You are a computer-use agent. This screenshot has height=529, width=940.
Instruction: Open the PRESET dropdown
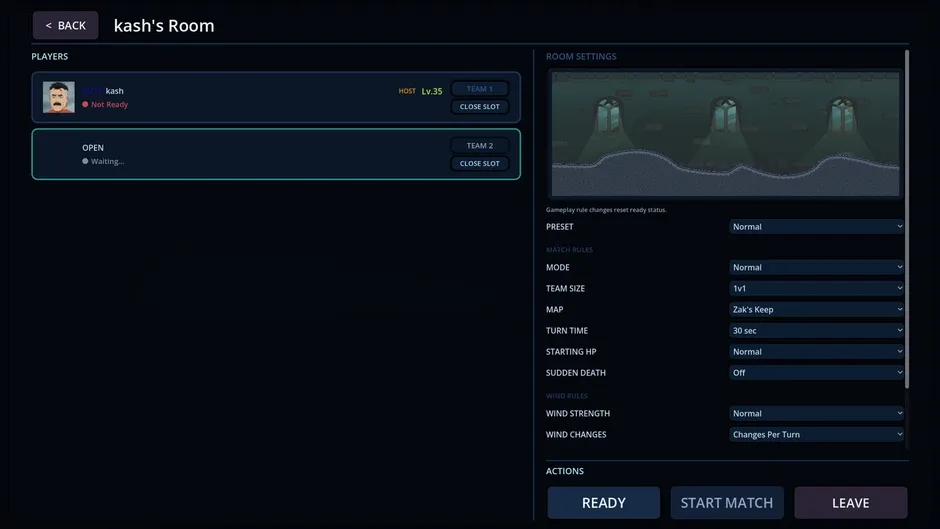[x=817, y=227]
